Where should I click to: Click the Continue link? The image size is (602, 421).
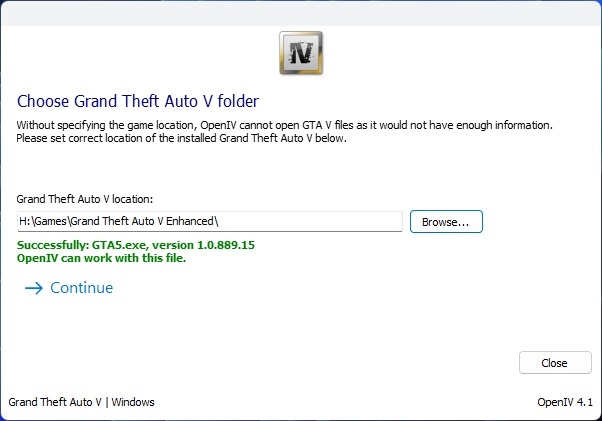[x=81, y=288]
